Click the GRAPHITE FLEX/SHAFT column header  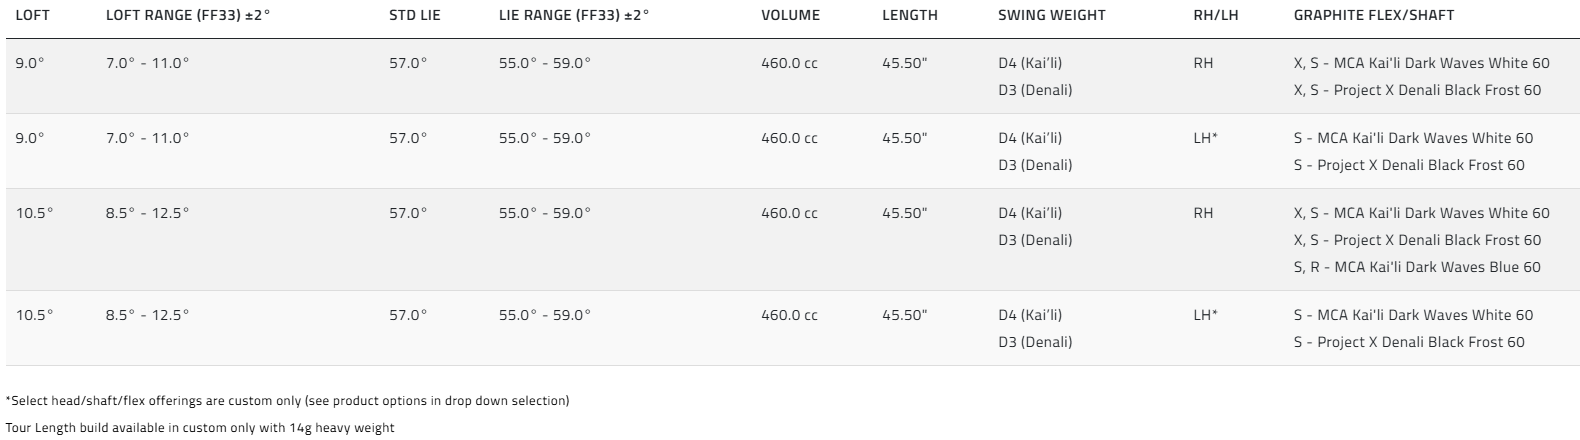(x=1374, y=15)
